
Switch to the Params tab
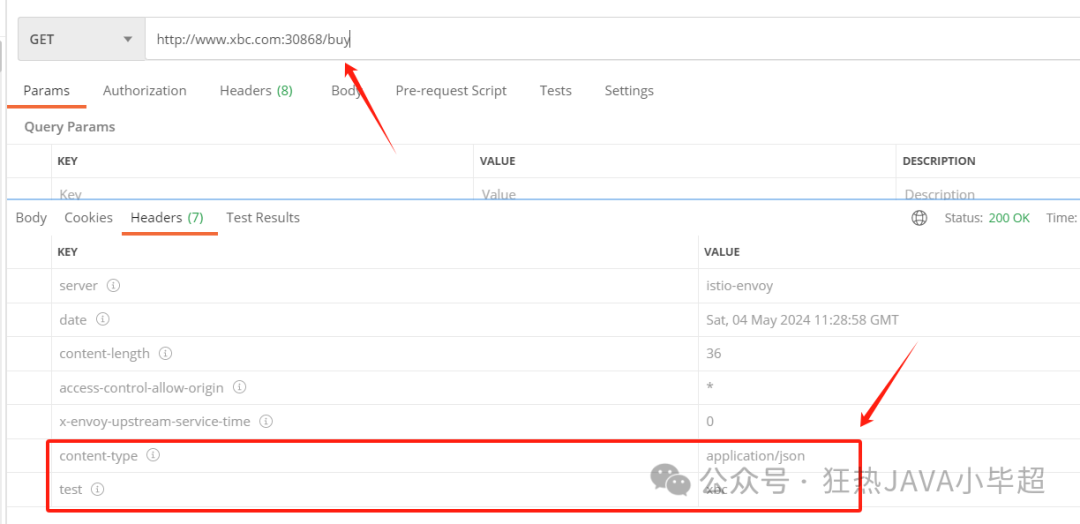(x=47, y=91)
